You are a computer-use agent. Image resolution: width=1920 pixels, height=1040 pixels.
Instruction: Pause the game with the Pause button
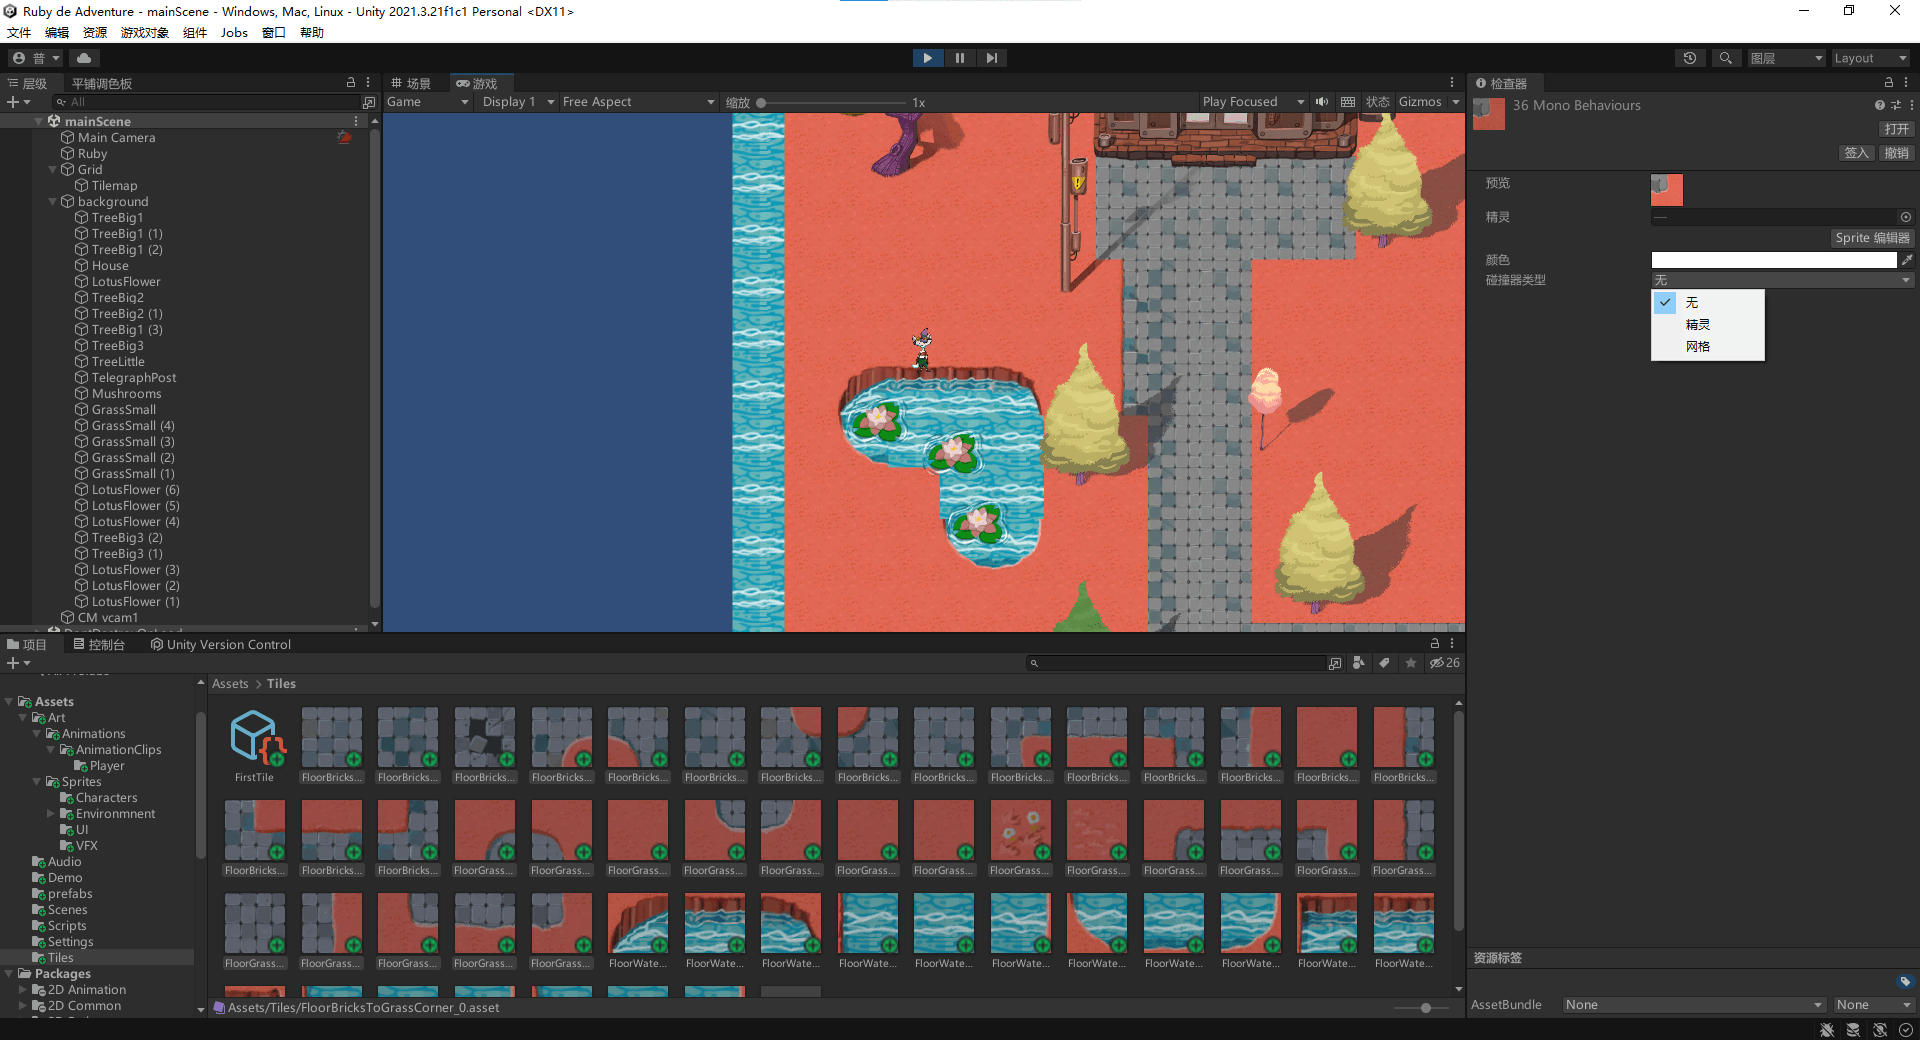(x=959, y=58)
